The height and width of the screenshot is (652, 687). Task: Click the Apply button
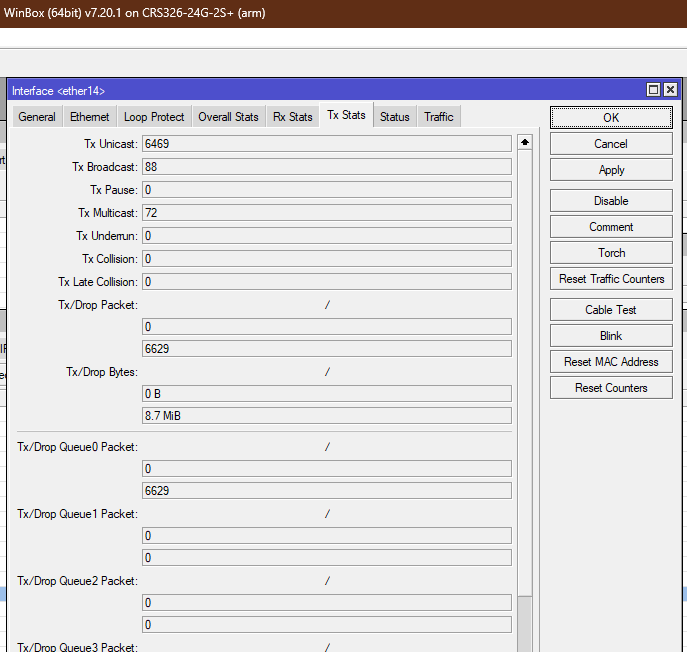611,170
